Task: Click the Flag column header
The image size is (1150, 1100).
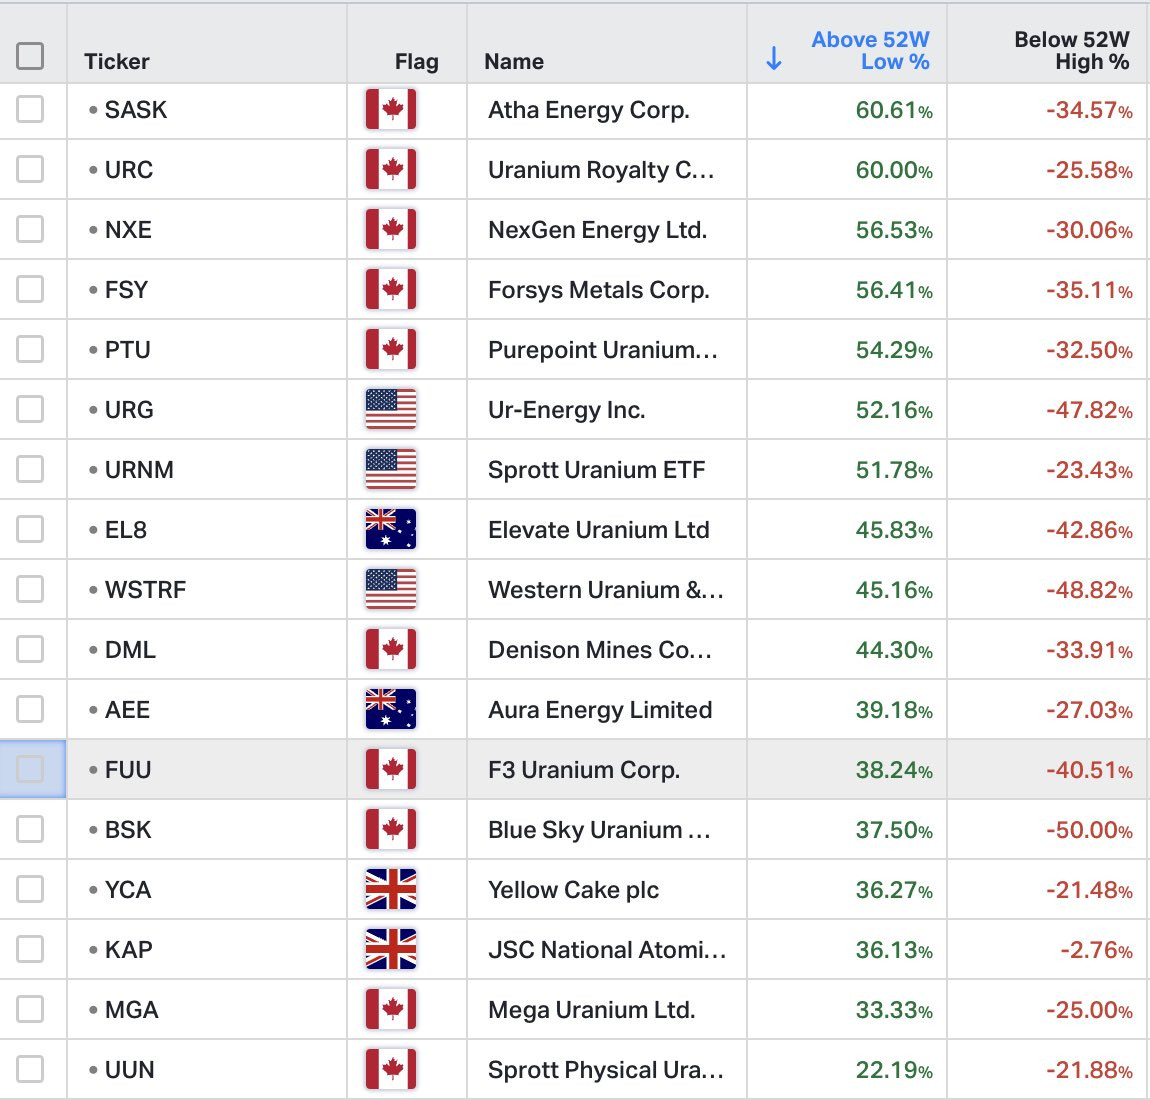Action: tap(417, 62)
